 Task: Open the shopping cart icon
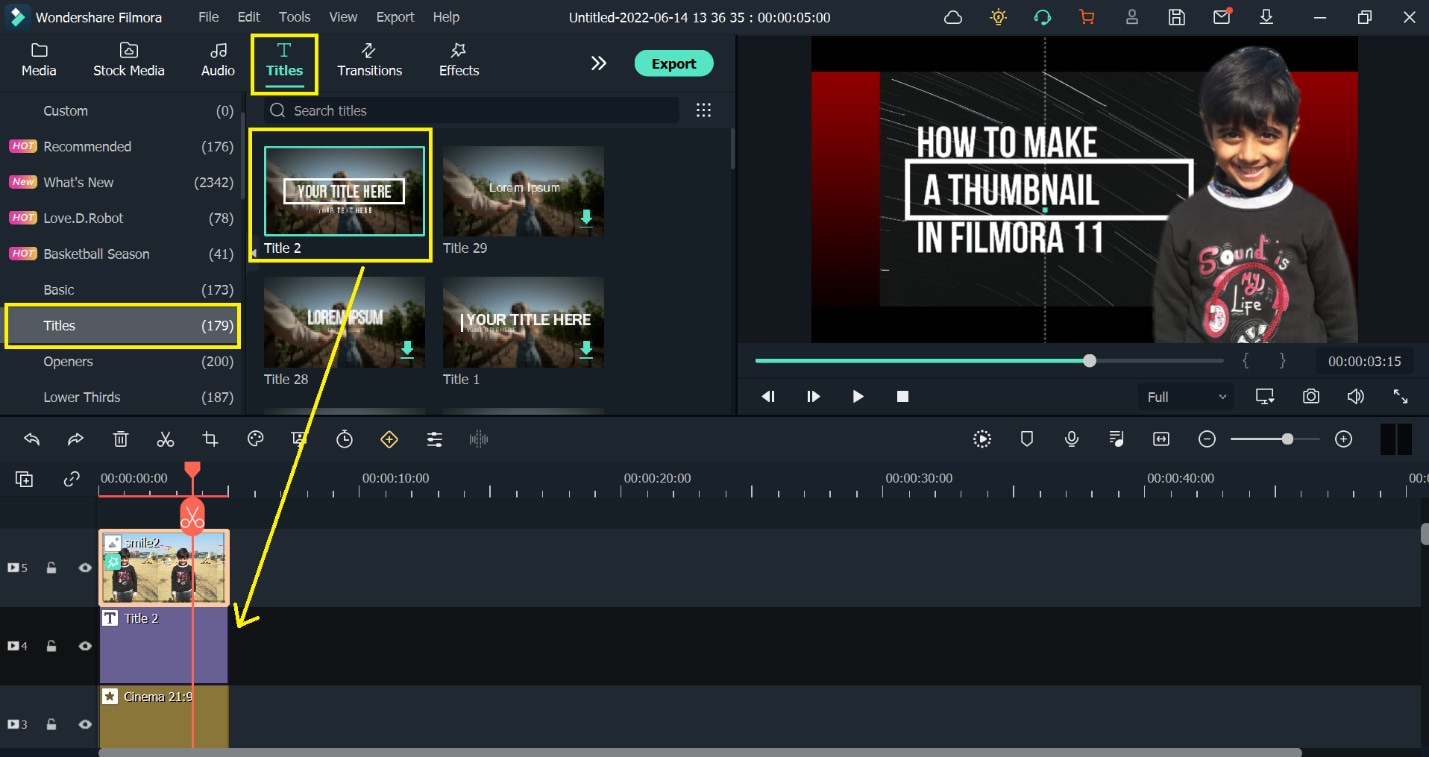coord(1087,17)
